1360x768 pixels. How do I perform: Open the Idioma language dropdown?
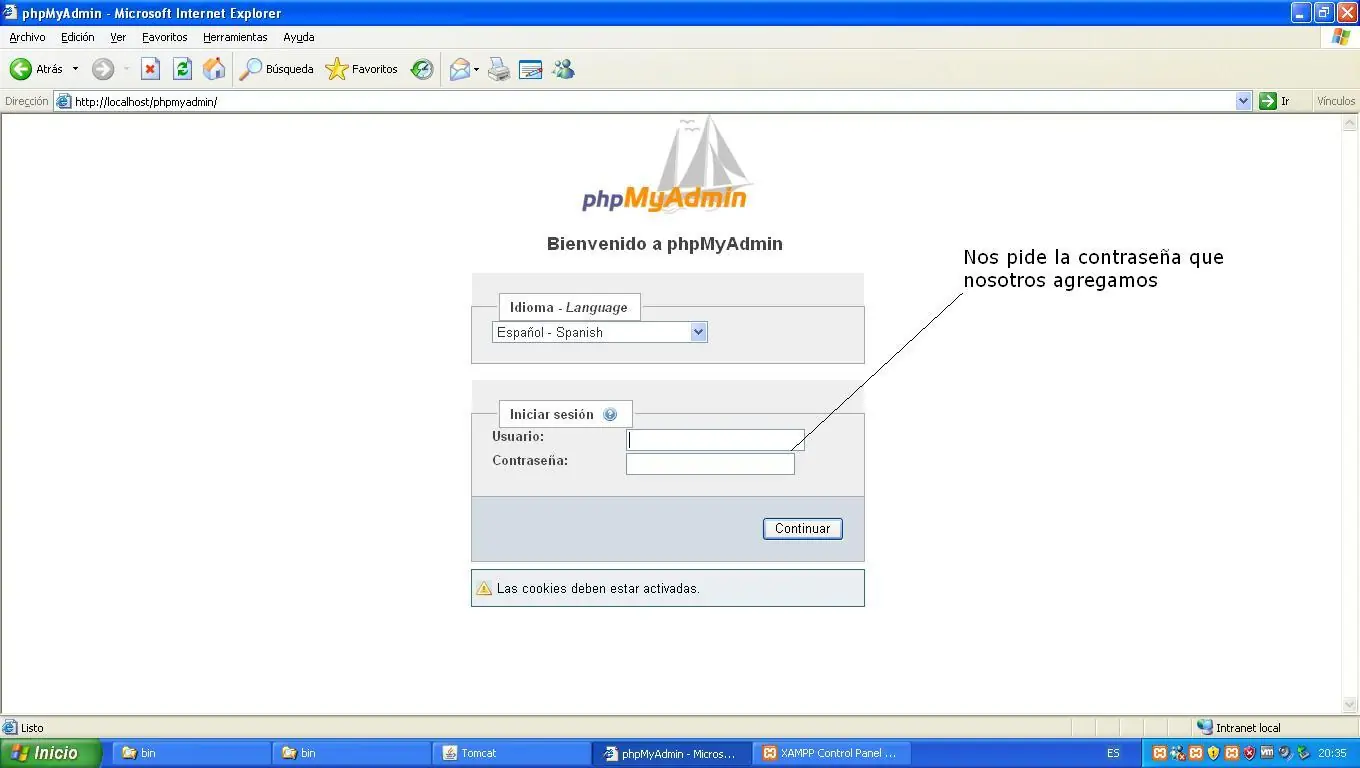tap(600, 332)
